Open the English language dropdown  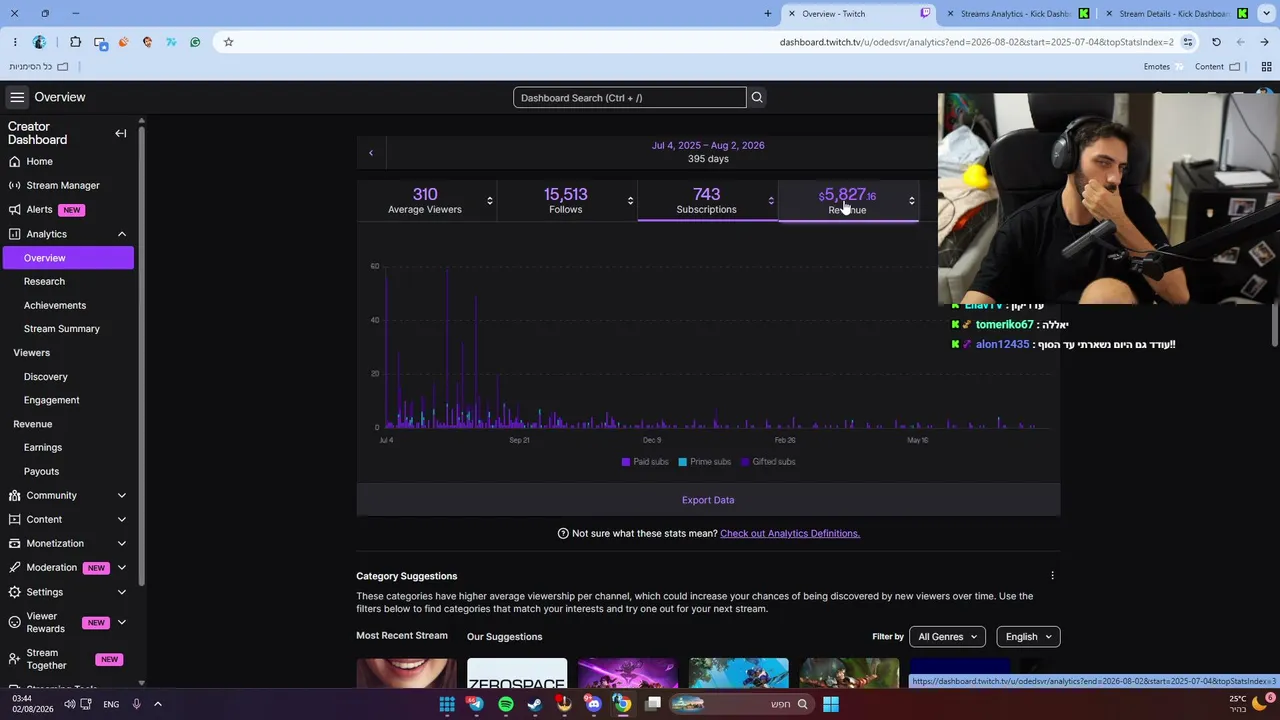click(x=1028, y=636)
